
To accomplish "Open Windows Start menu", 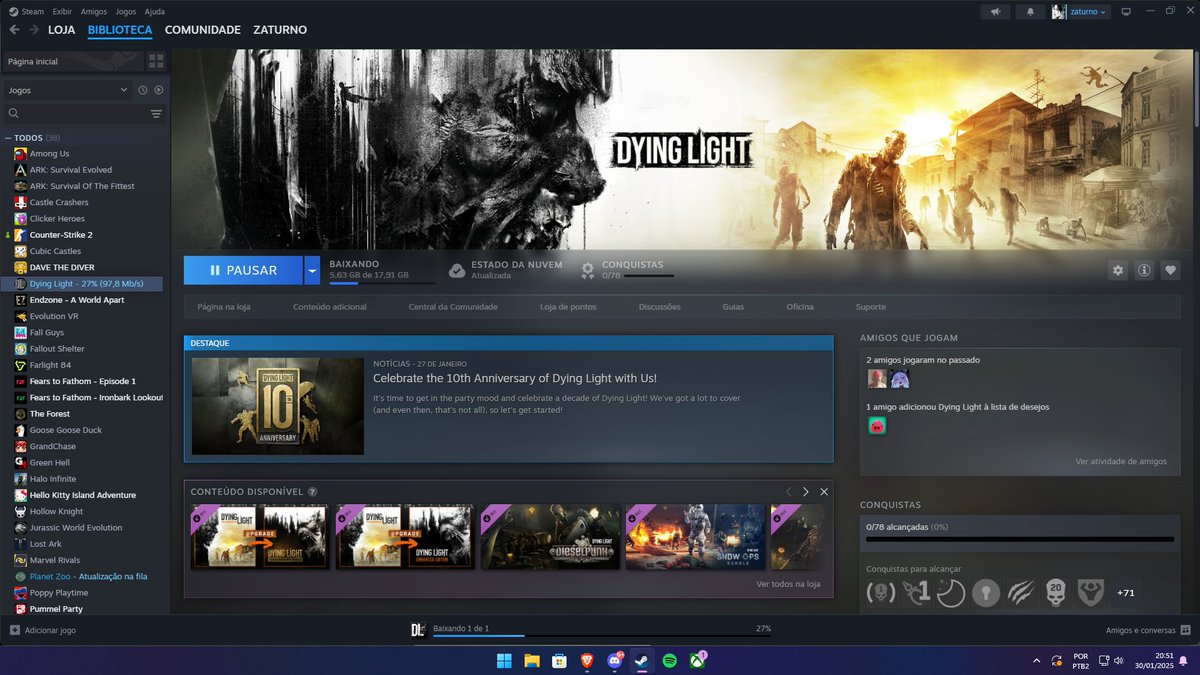I will 504,661.
